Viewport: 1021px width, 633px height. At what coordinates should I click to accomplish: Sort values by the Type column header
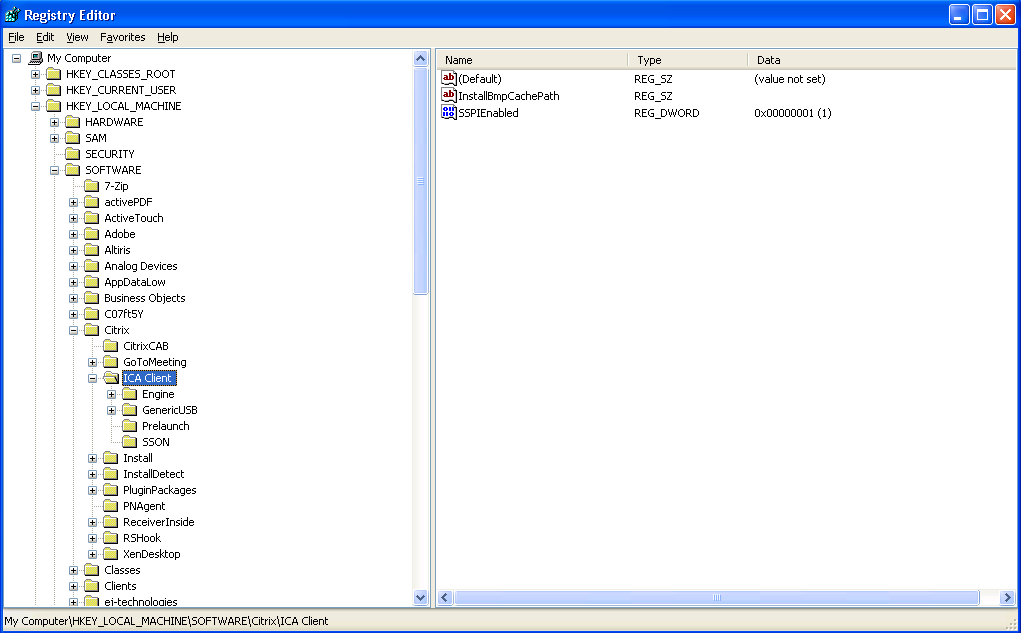688,60
